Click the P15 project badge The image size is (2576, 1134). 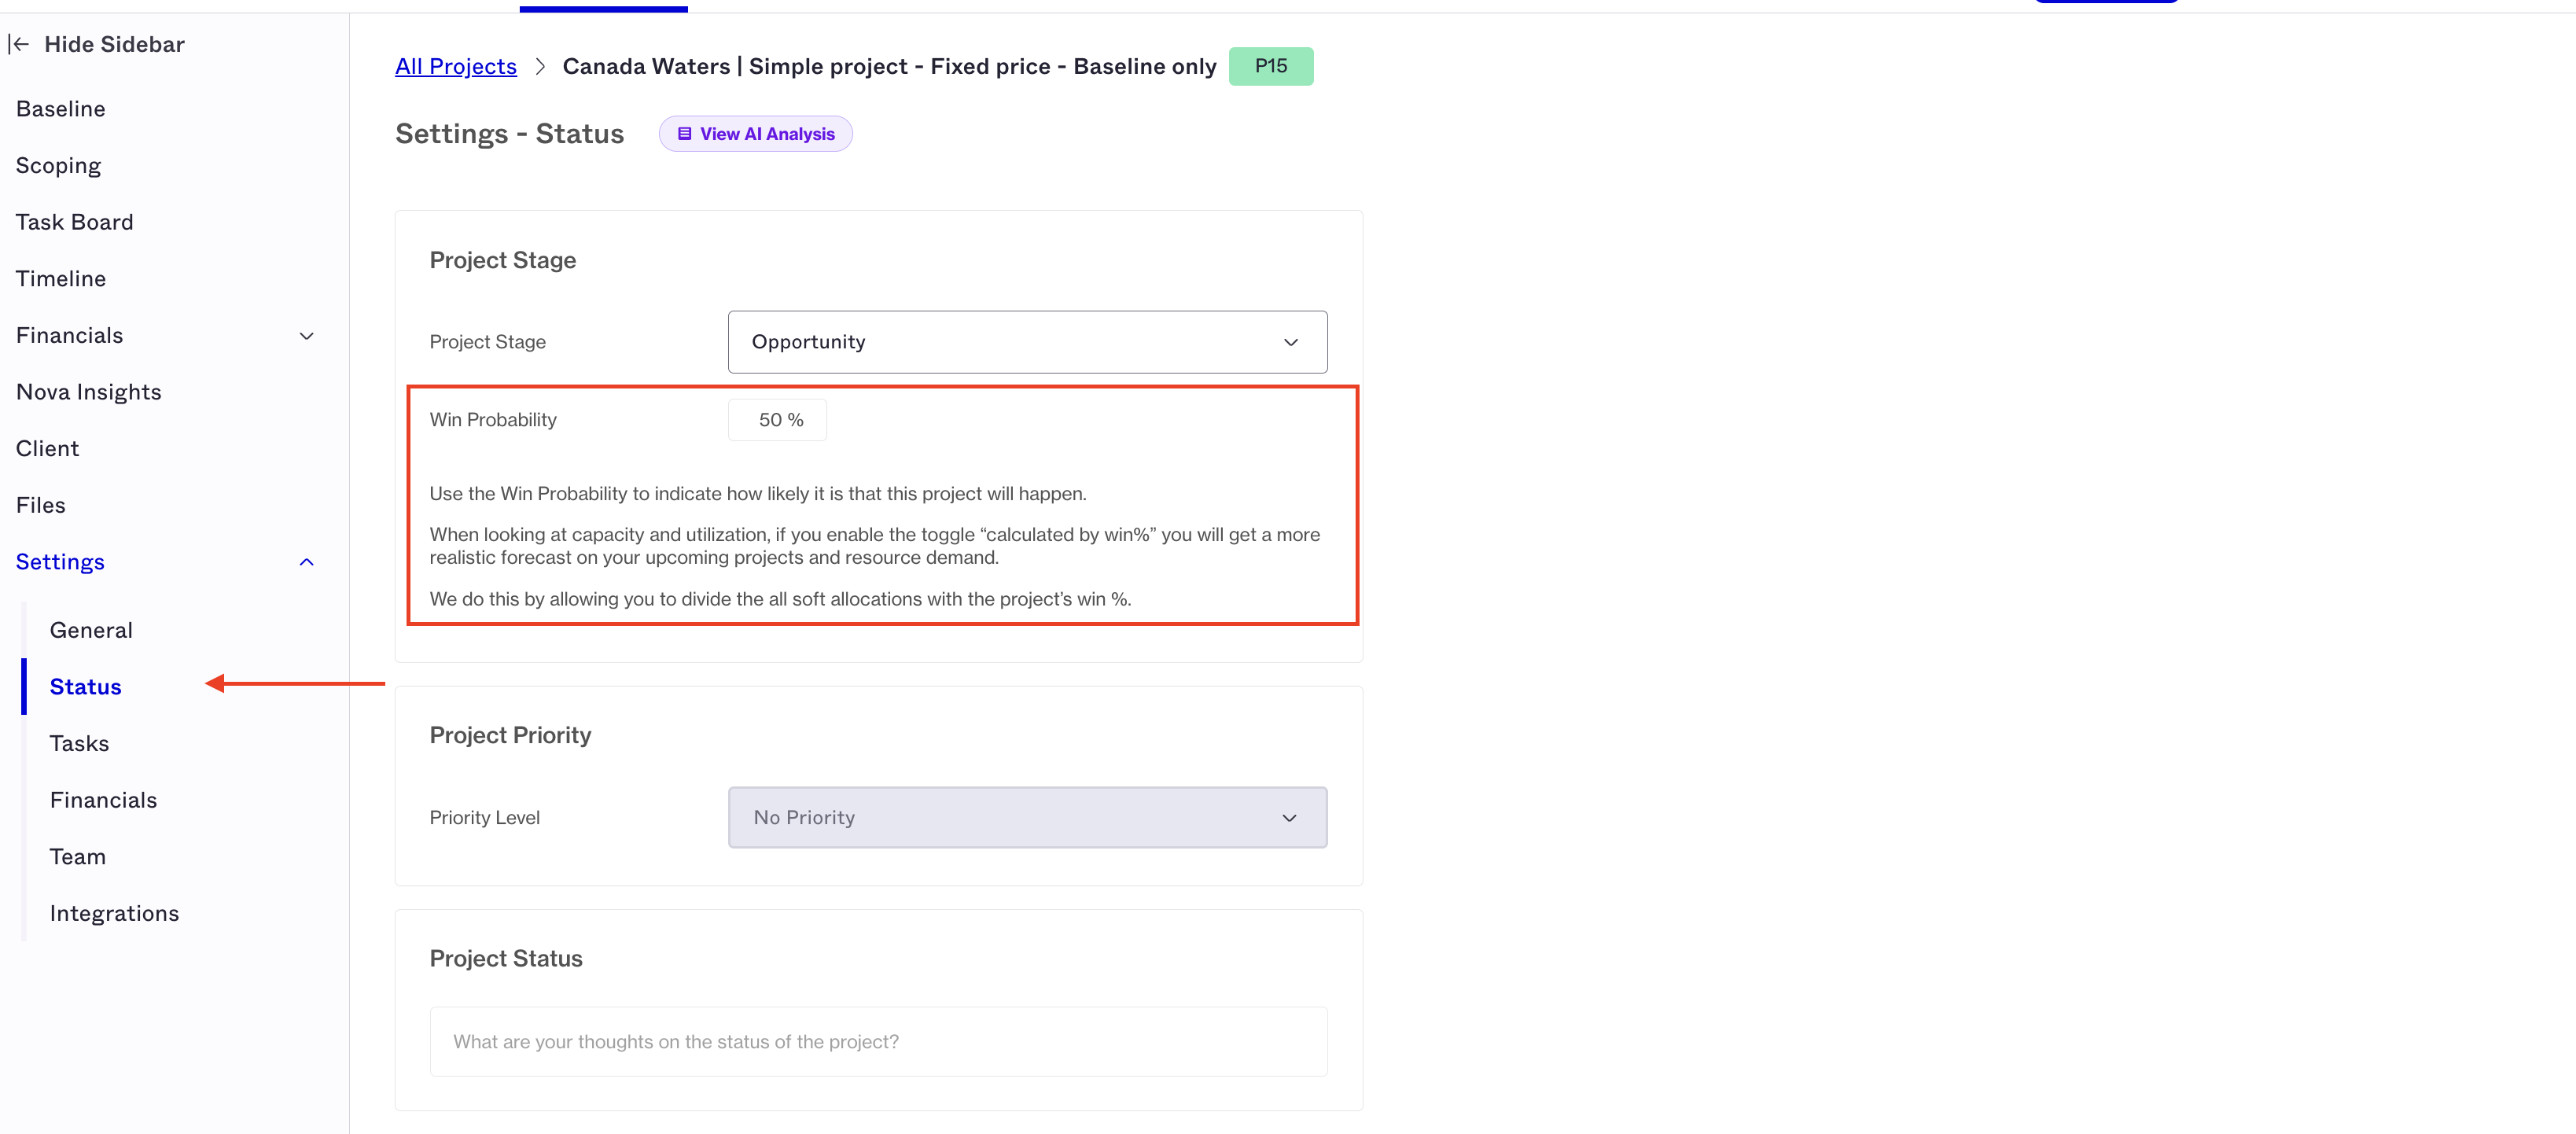[x=1270, y=66]
